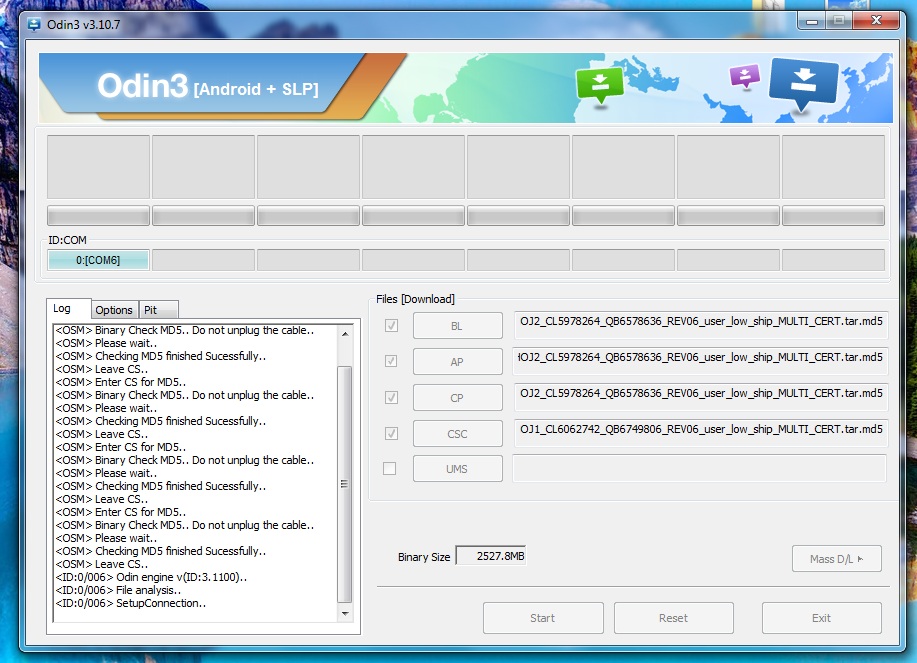917x663 pixels.
Task: Click the log scrollbar down arrow
Action: point(345,613)
